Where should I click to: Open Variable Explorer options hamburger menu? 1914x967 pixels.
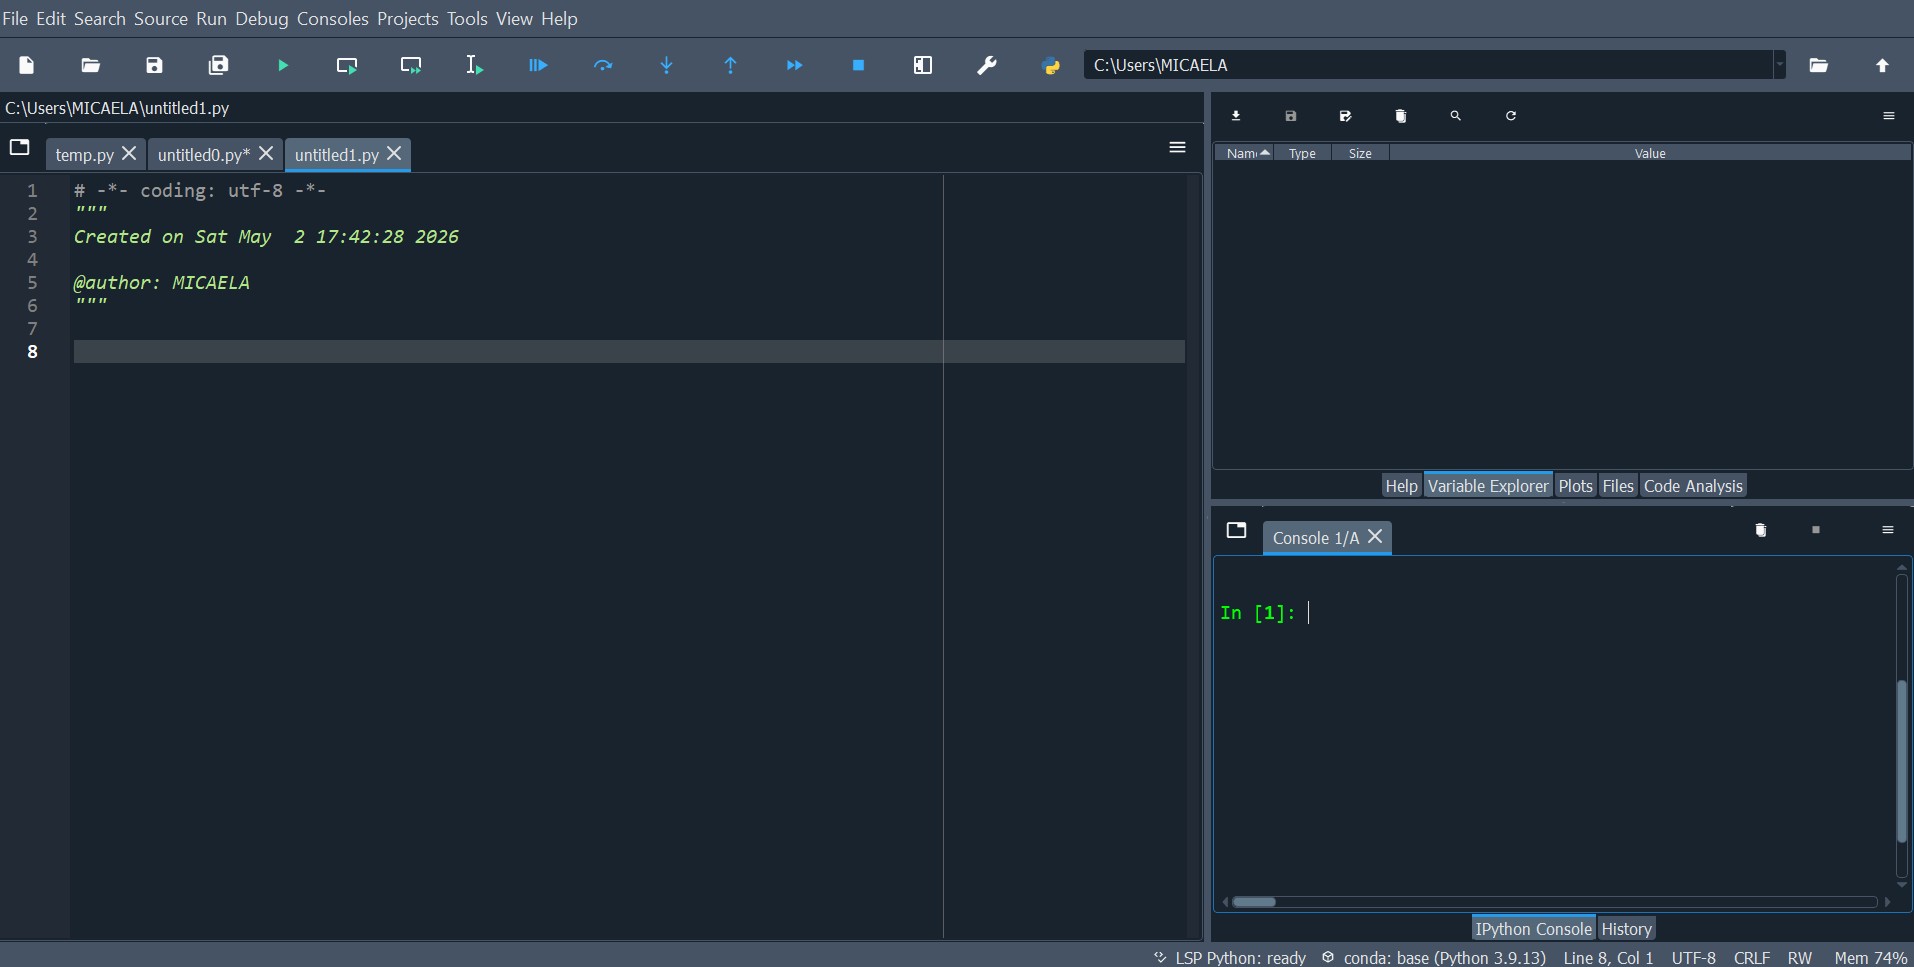(x=1889, y=116)
